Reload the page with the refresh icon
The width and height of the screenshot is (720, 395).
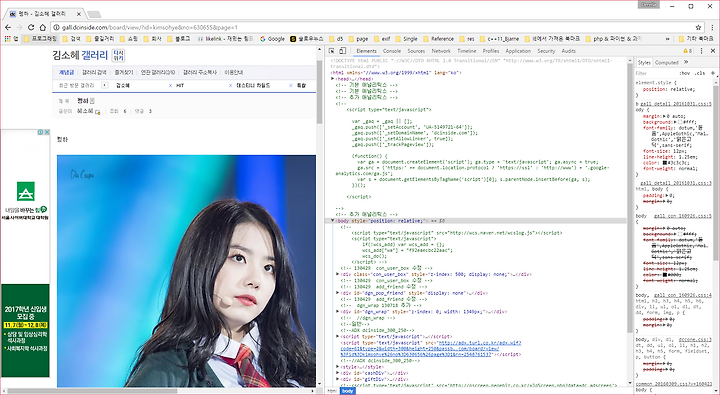coord(31,27)
